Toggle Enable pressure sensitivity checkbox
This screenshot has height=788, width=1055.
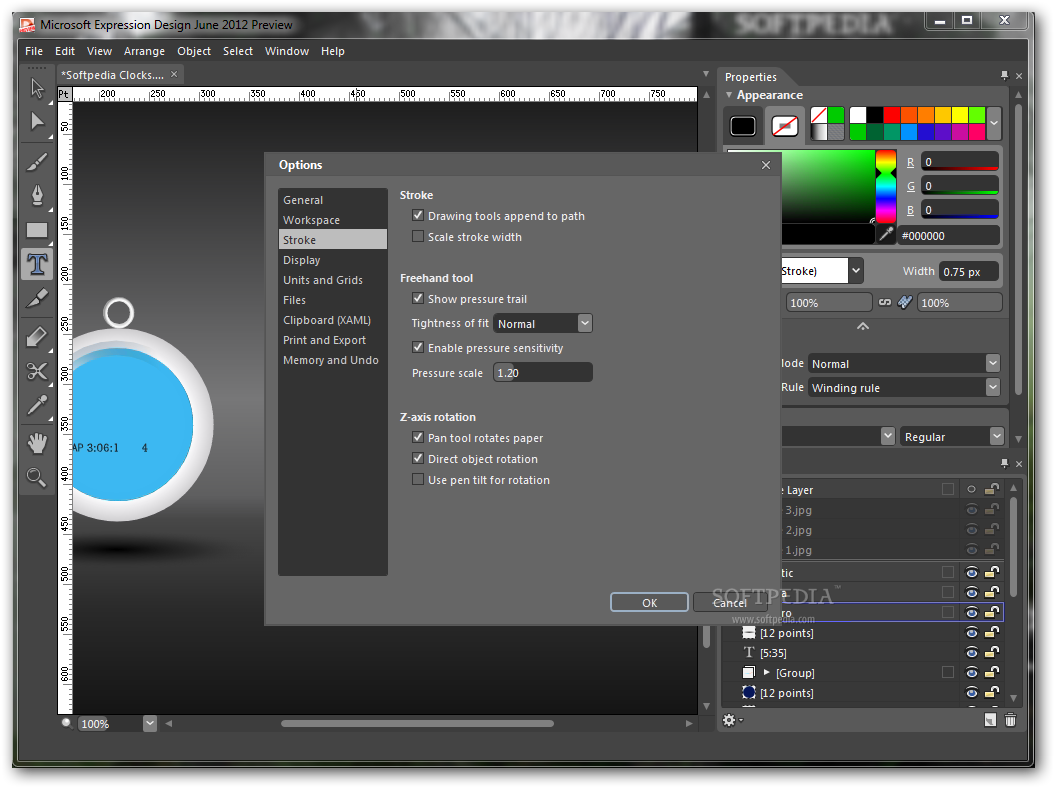point(418,347)
